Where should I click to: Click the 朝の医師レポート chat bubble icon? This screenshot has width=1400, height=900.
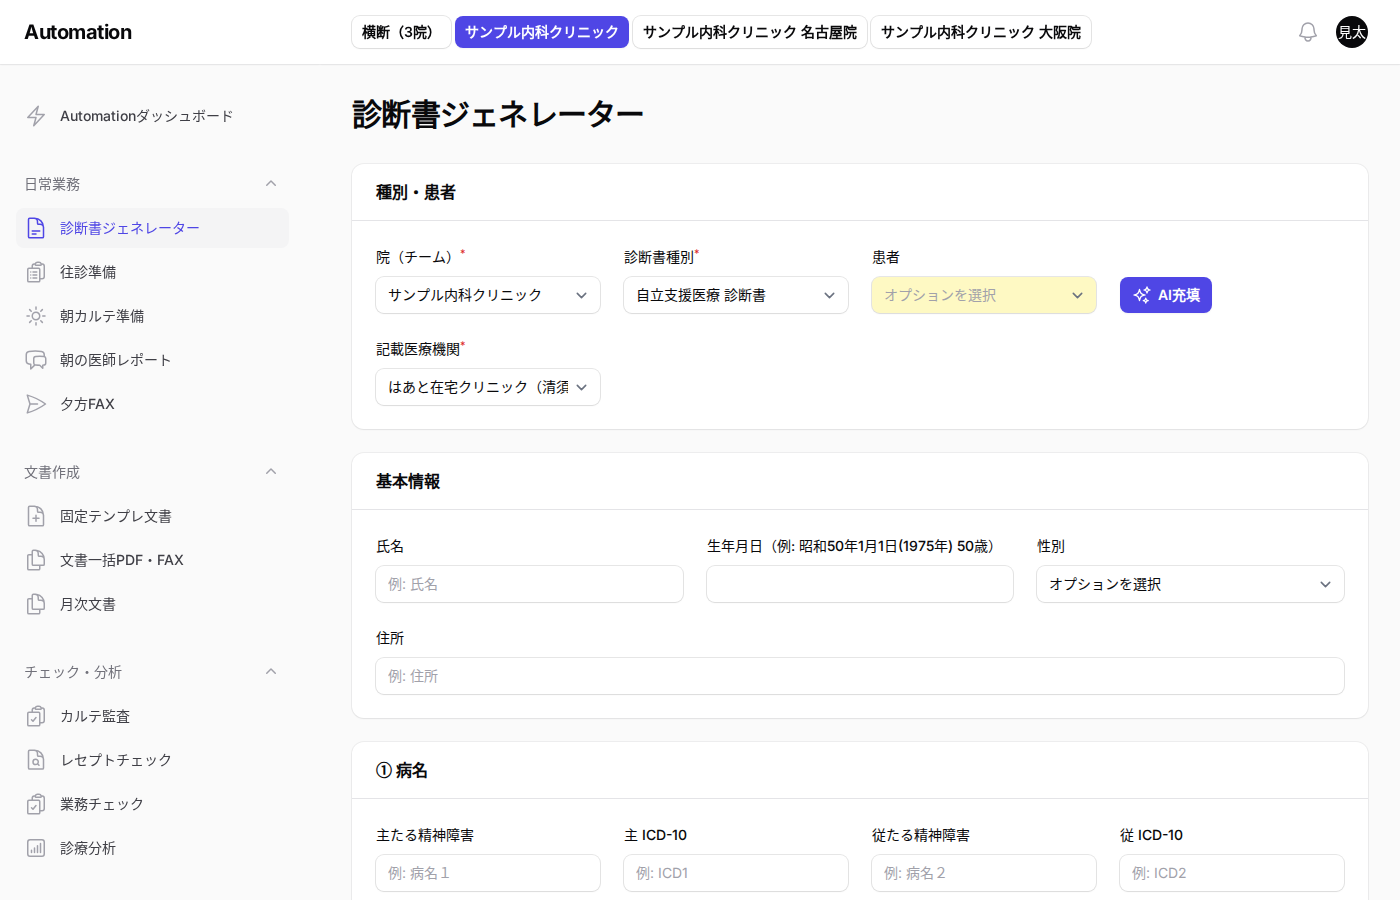pyautogui.click(x=36, y=360)
